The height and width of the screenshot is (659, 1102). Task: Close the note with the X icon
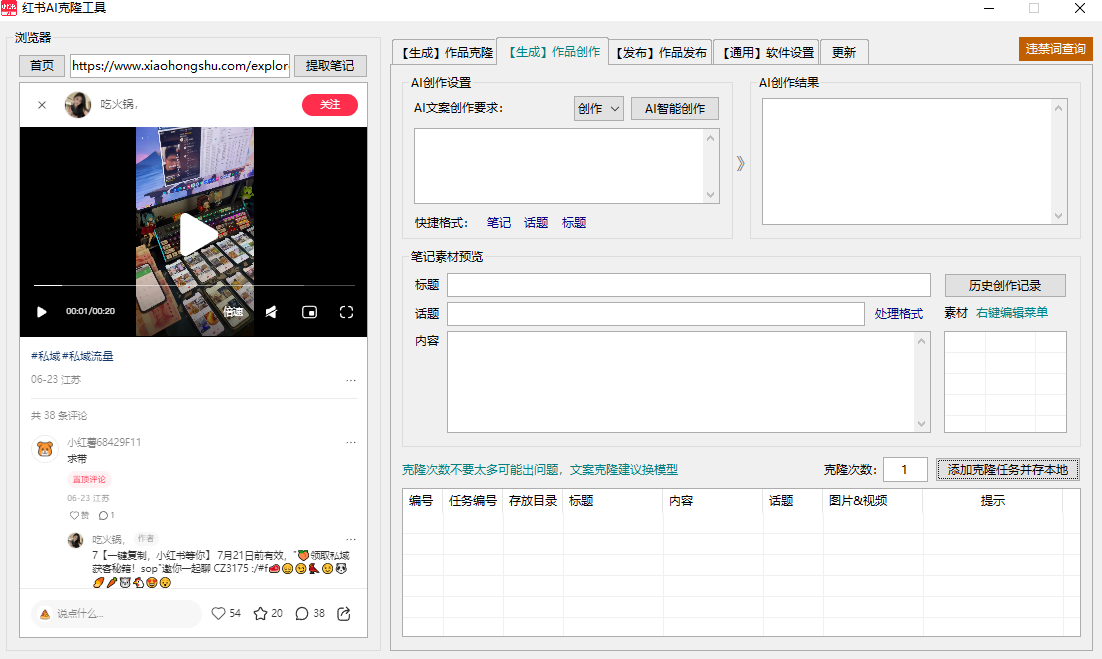tap(42, 105)
